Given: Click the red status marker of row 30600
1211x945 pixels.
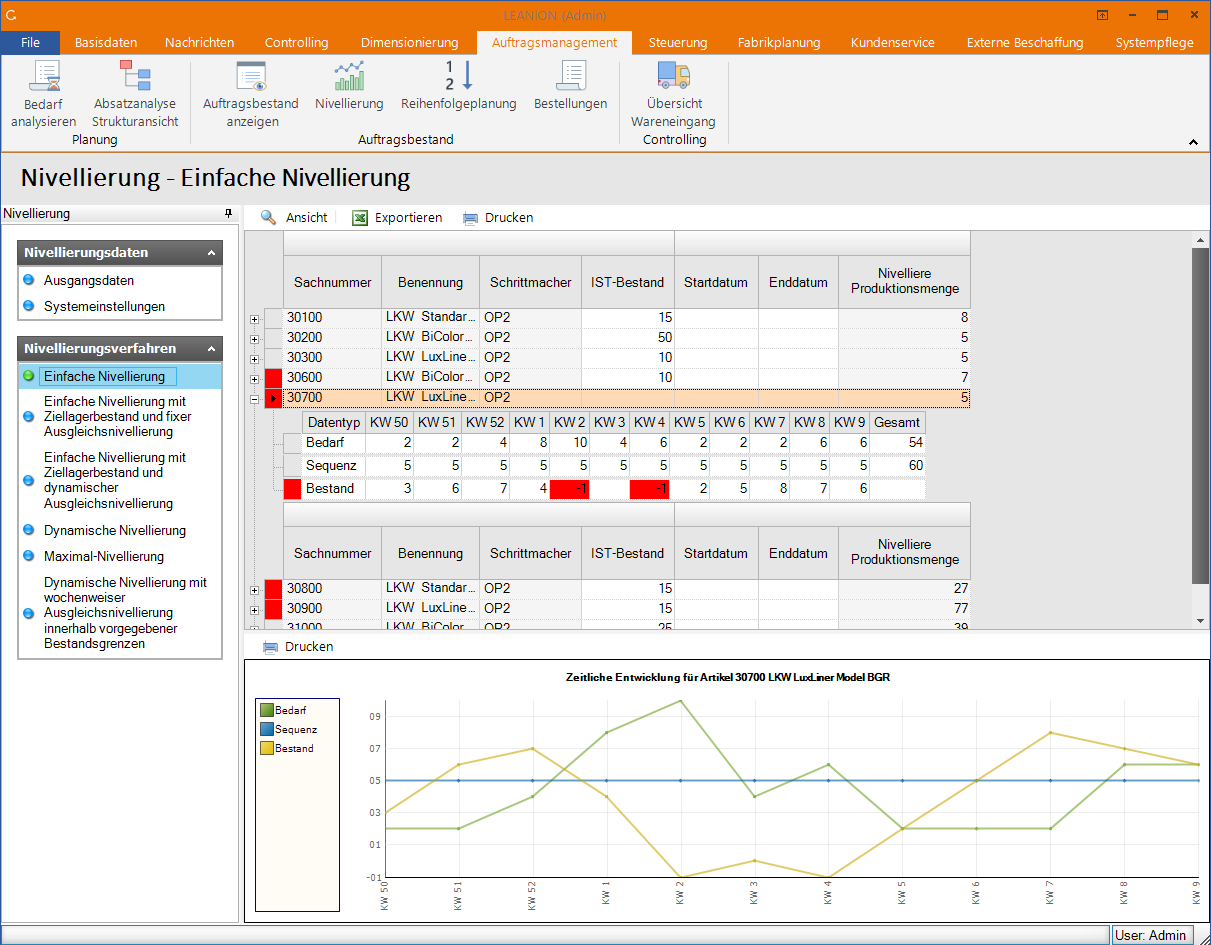Looking at the screenshot, I should click(274, 378).
